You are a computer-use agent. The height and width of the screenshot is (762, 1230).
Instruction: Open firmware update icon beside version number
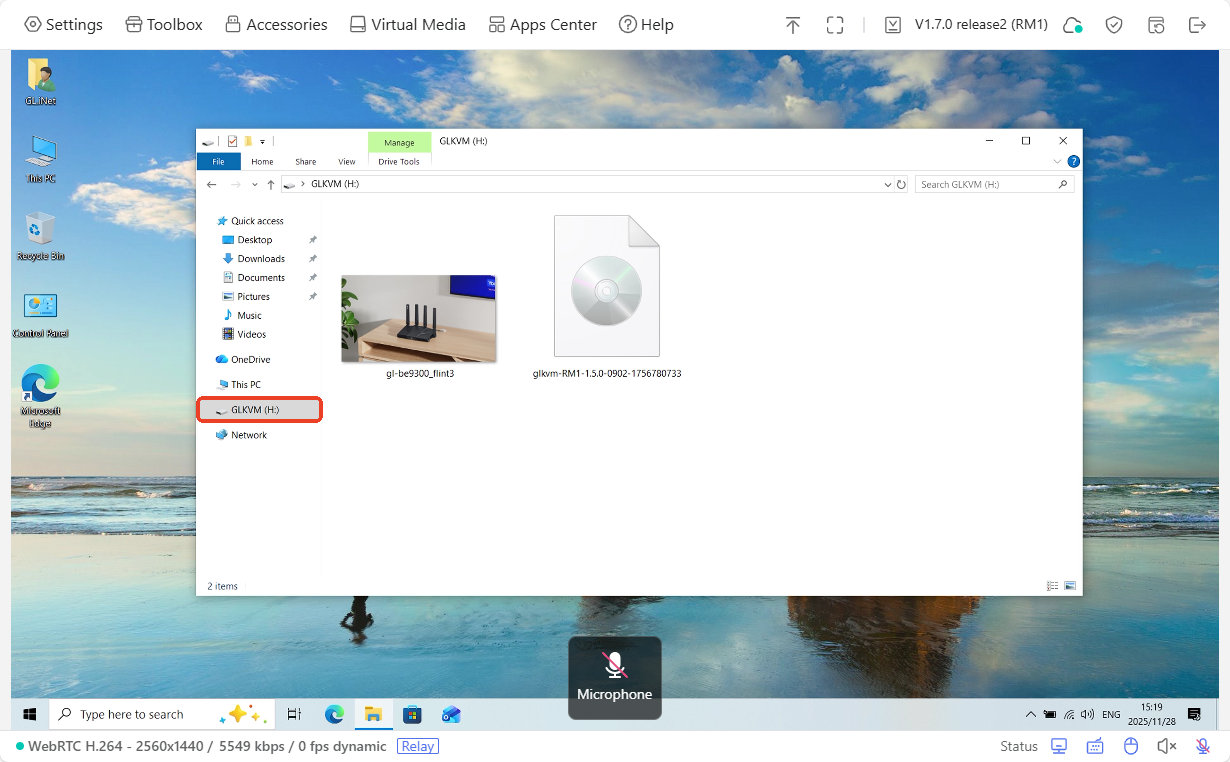coord(892,24)
